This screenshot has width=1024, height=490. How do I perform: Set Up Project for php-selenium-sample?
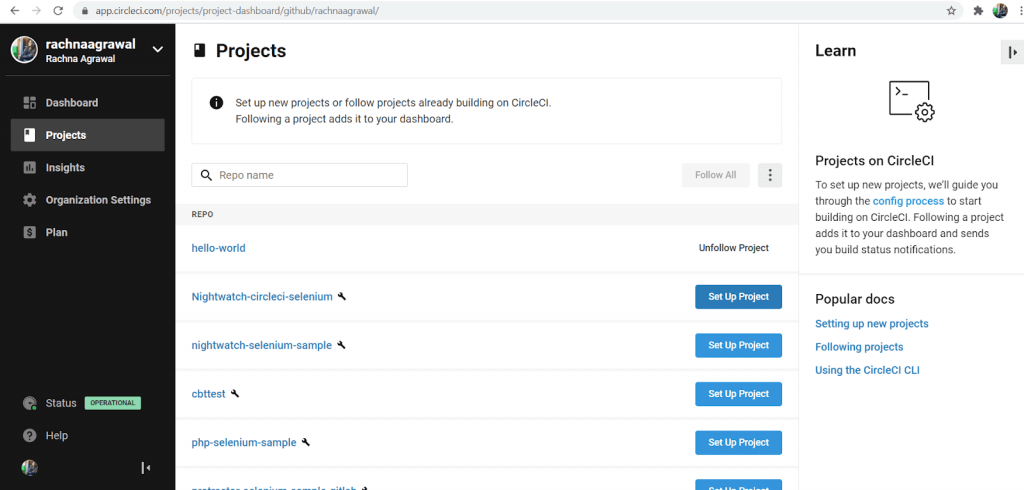(x=739, y=442)
